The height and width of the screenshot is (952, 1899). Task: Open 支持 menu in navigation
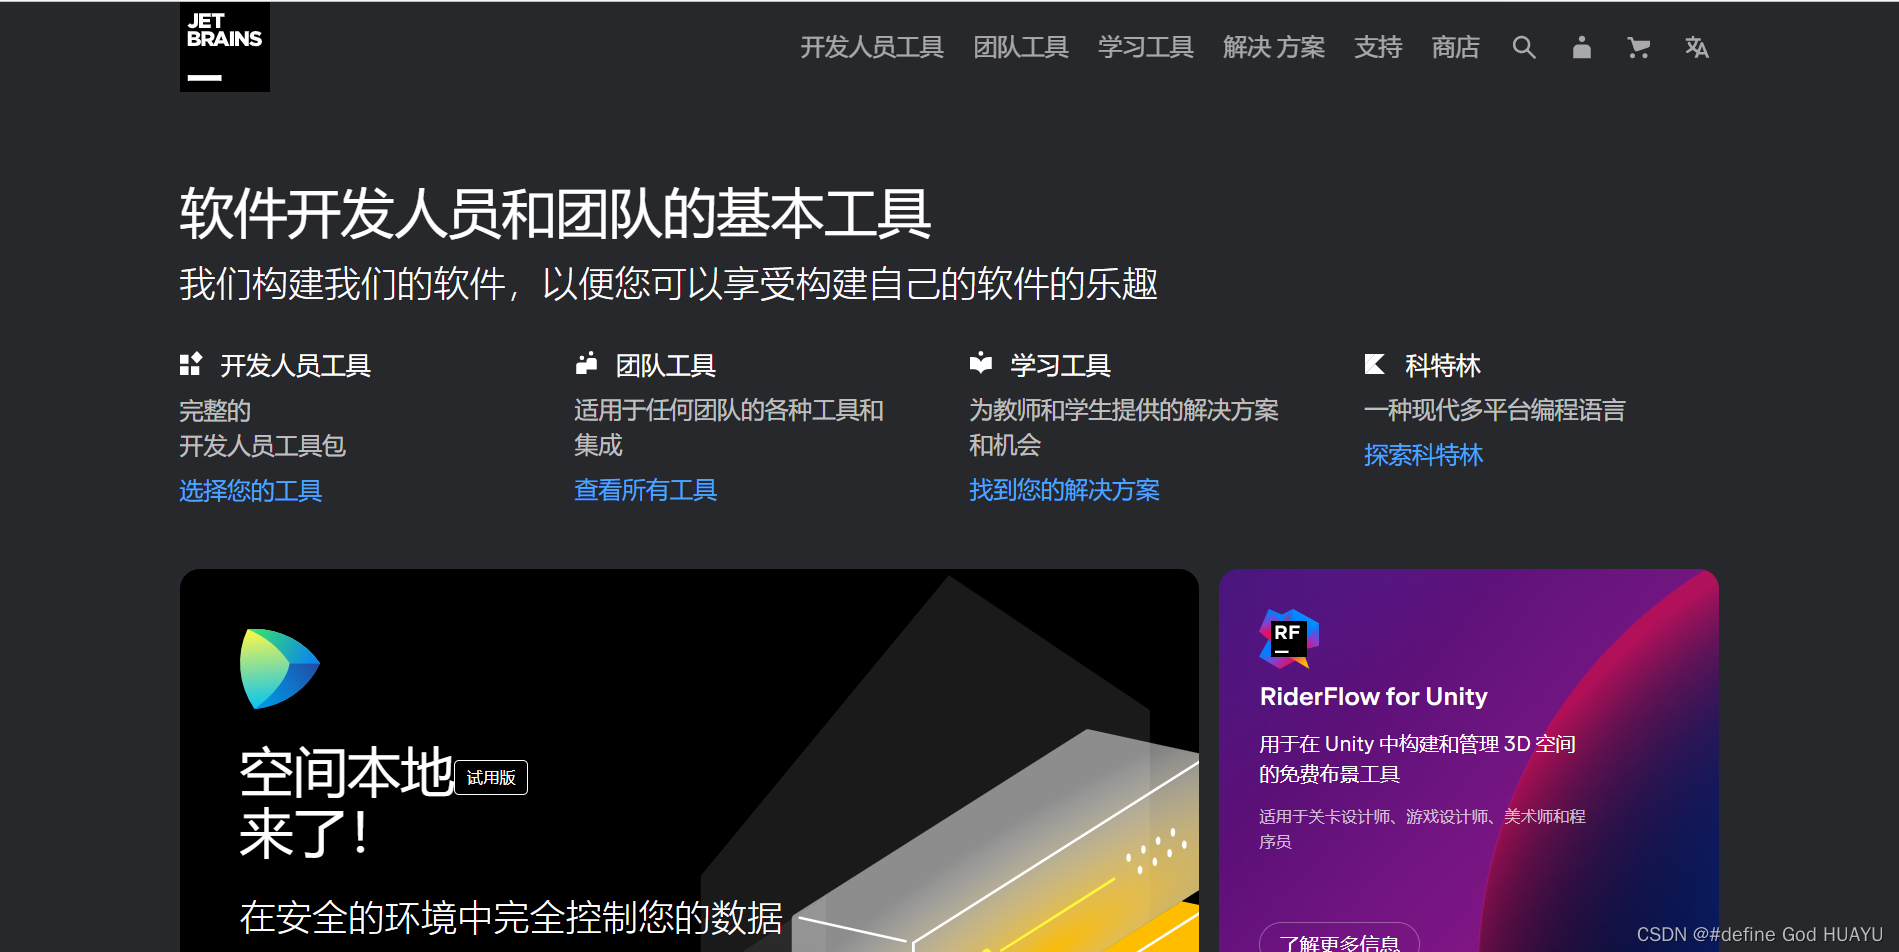[x=1378, y=47]
